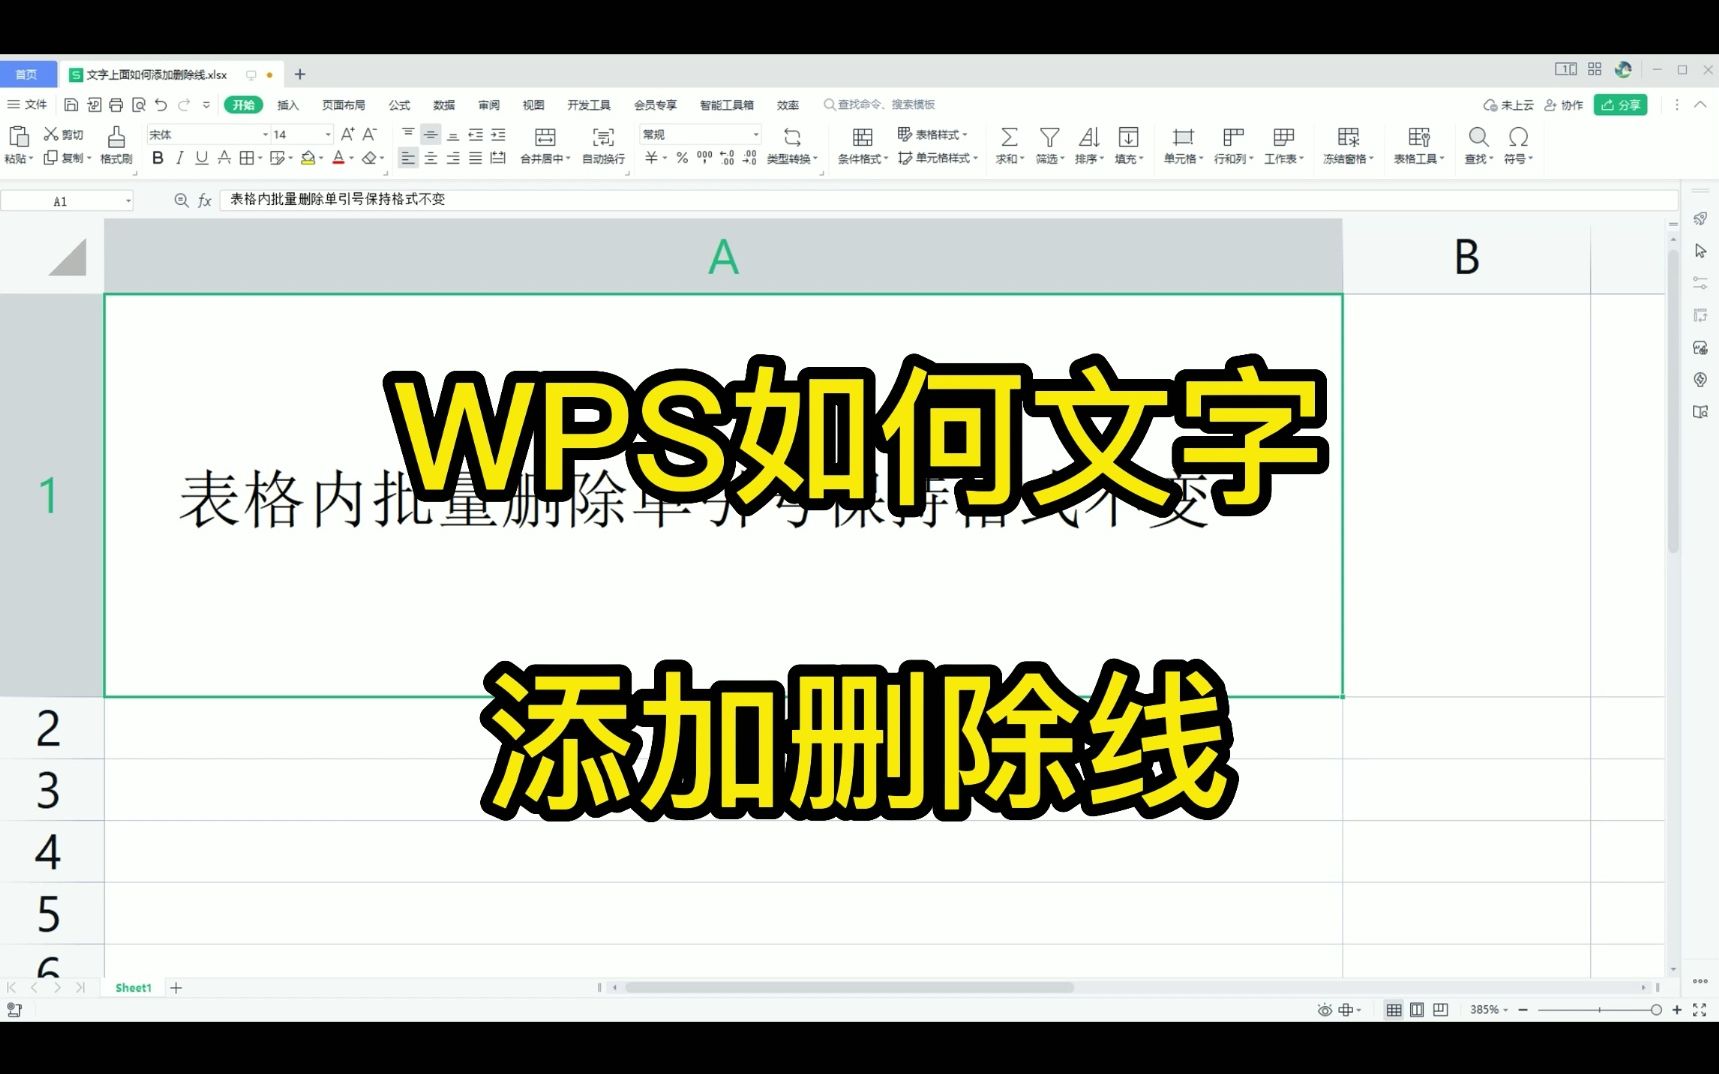1719x1074 pixels.
Task: Expand the quick access toolbar customize arrow
Action: click(207, 105)
